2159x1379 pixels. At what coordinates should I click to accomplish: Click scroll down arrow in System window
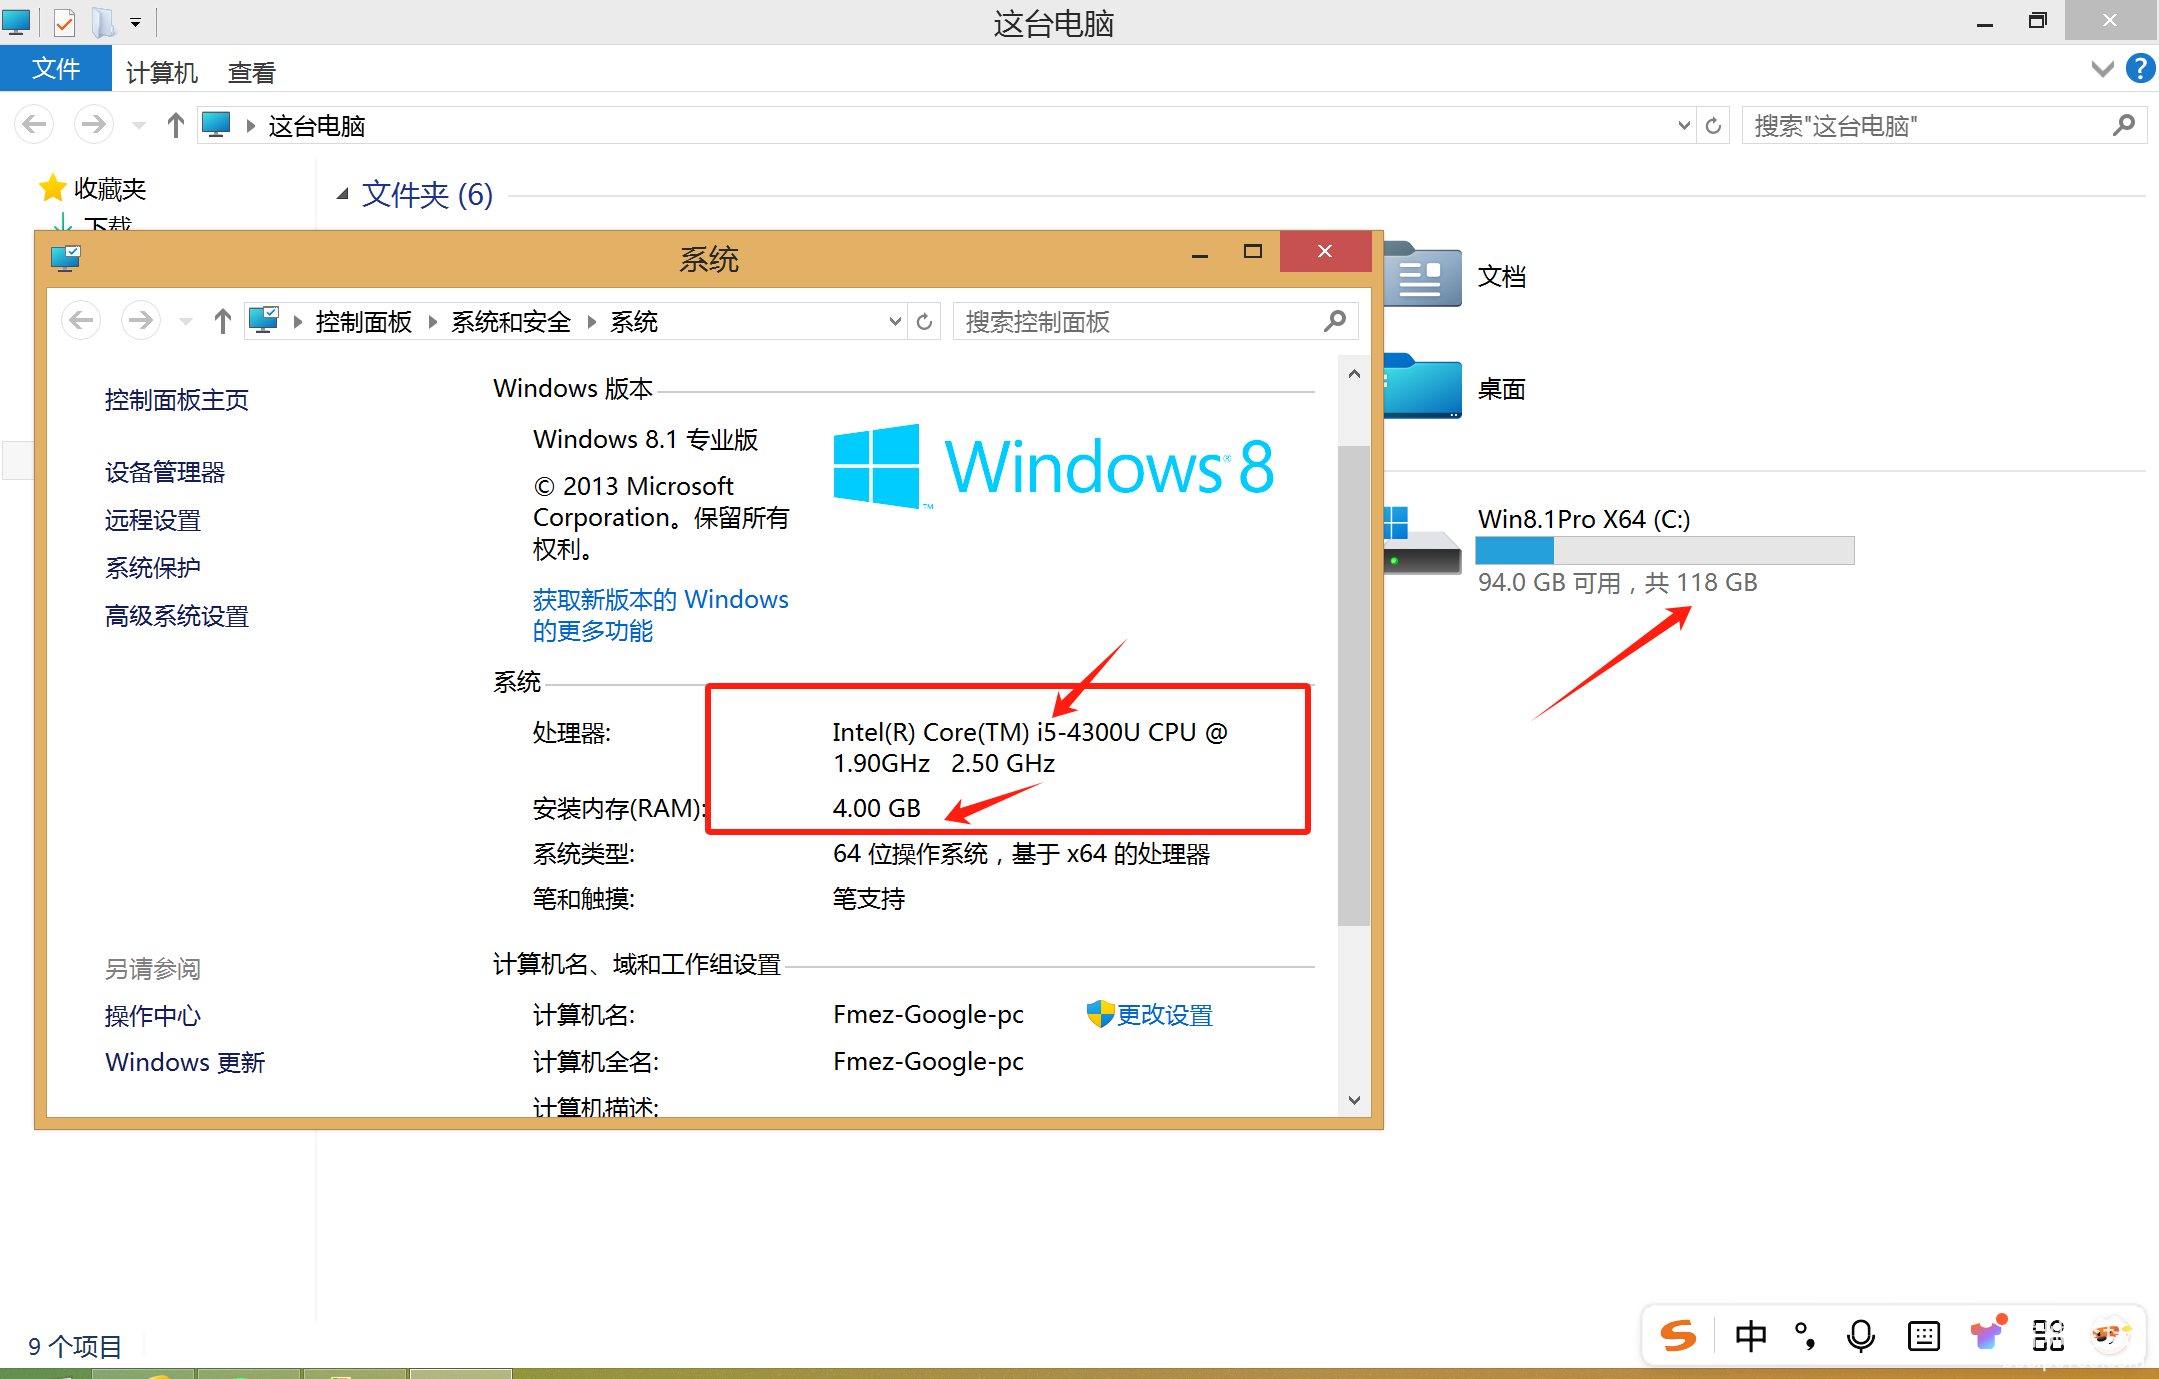(x=1353, y=1100)
